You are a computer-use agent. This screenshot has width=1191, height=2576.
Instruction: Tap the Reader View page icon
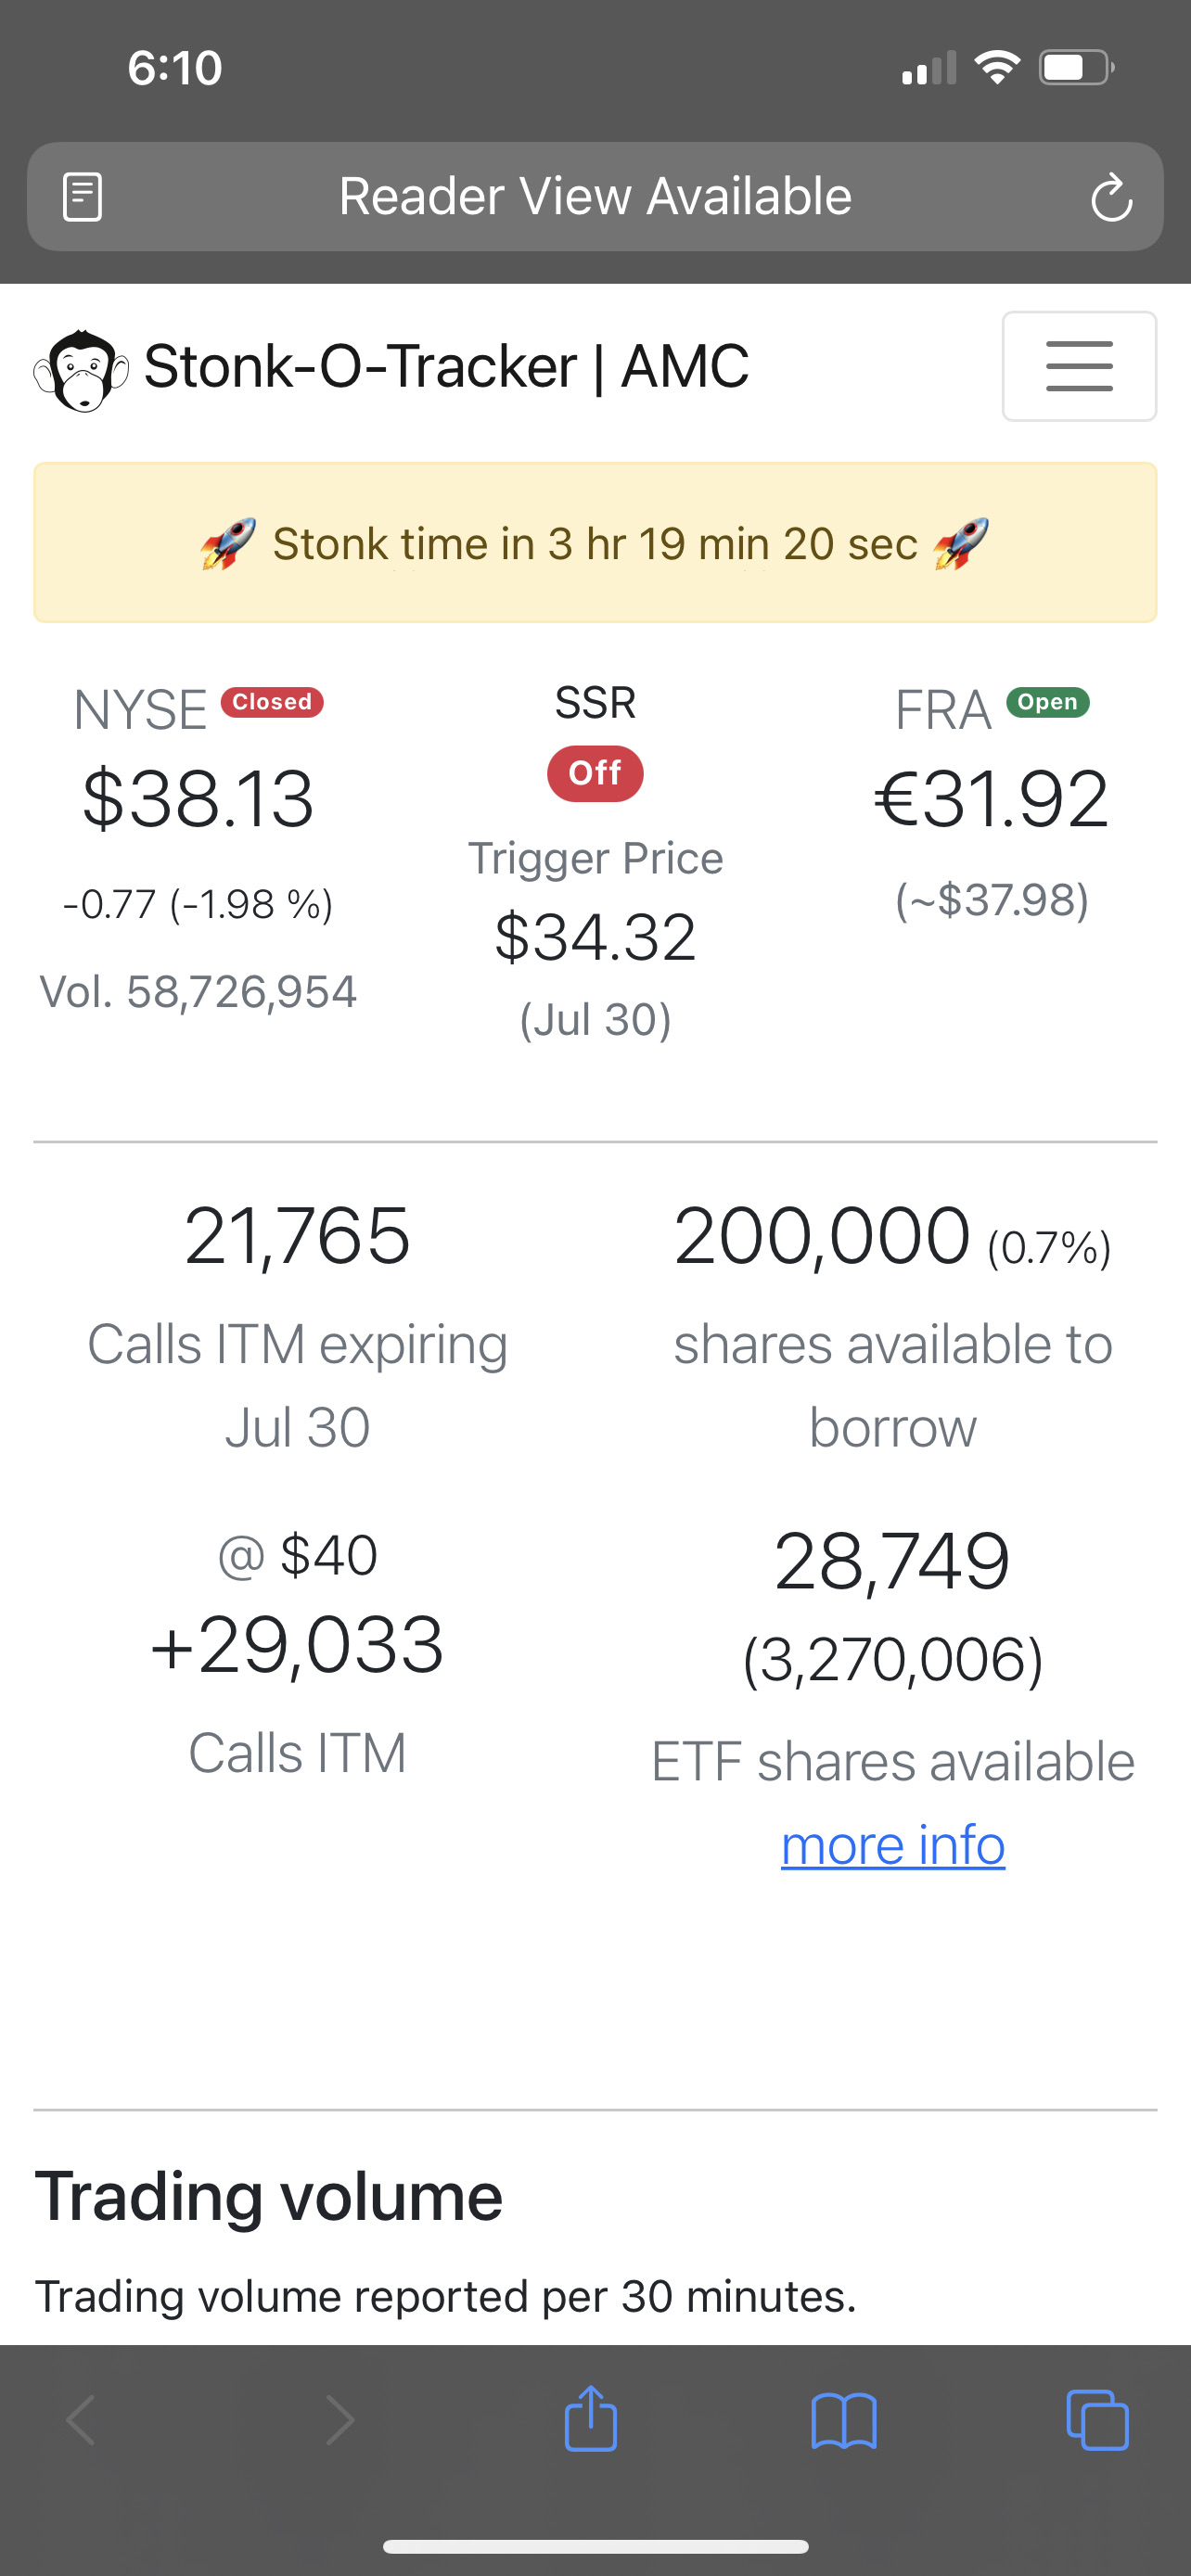pyautogui.click(x=82, y=196)
